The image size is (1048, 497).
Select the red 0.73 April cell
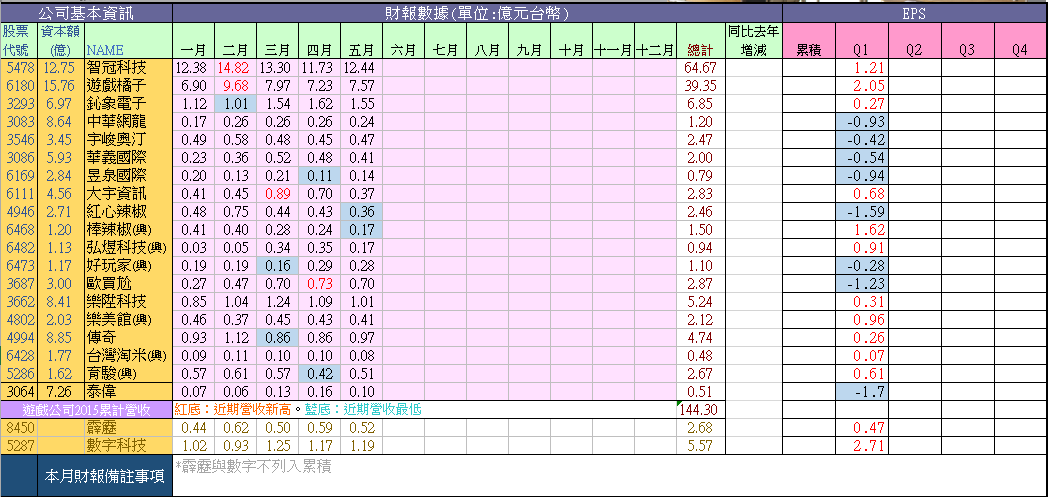tap(319, 284)
